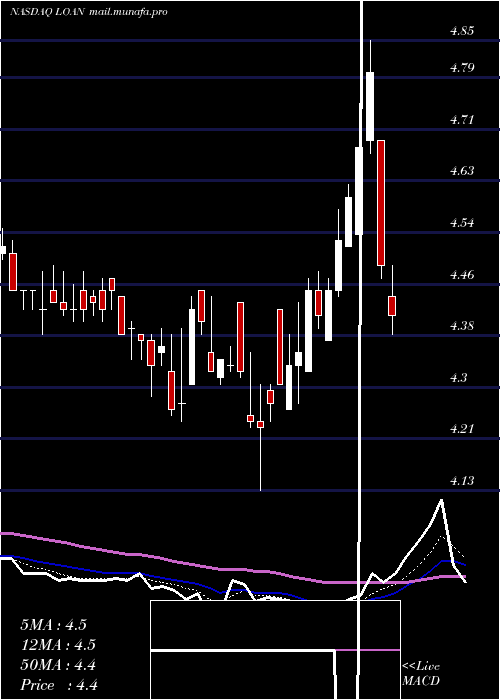Click the 'NASDAQ LOAN mail.munafa.pro' title text
This screenshot has height=700, width=500.
pyautogui.click(x=89, y=12)
